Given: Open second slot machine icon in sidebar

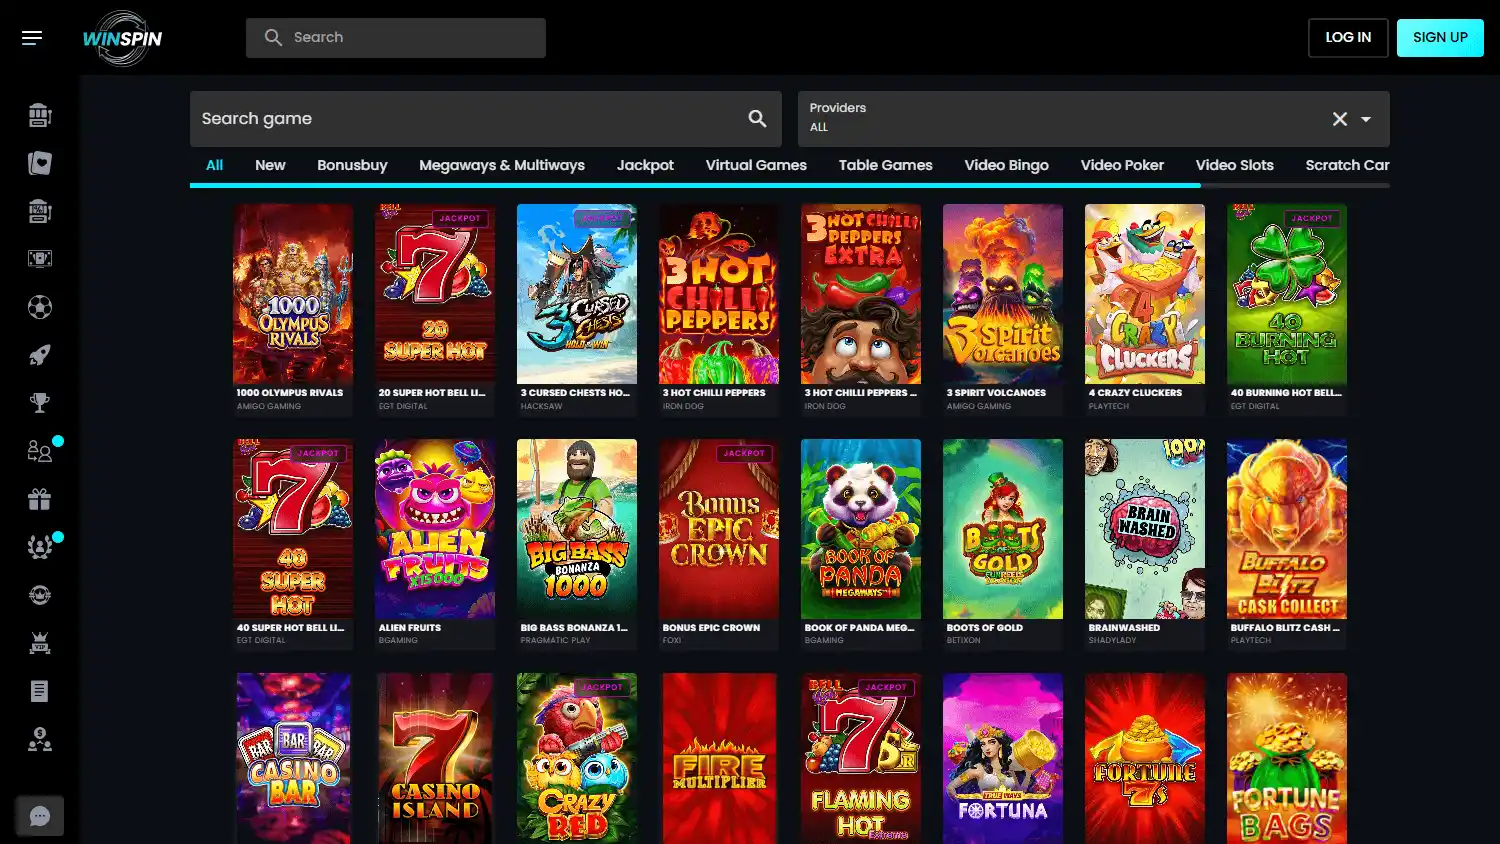Looking at the screenshot, I should (x=40, y=212).
